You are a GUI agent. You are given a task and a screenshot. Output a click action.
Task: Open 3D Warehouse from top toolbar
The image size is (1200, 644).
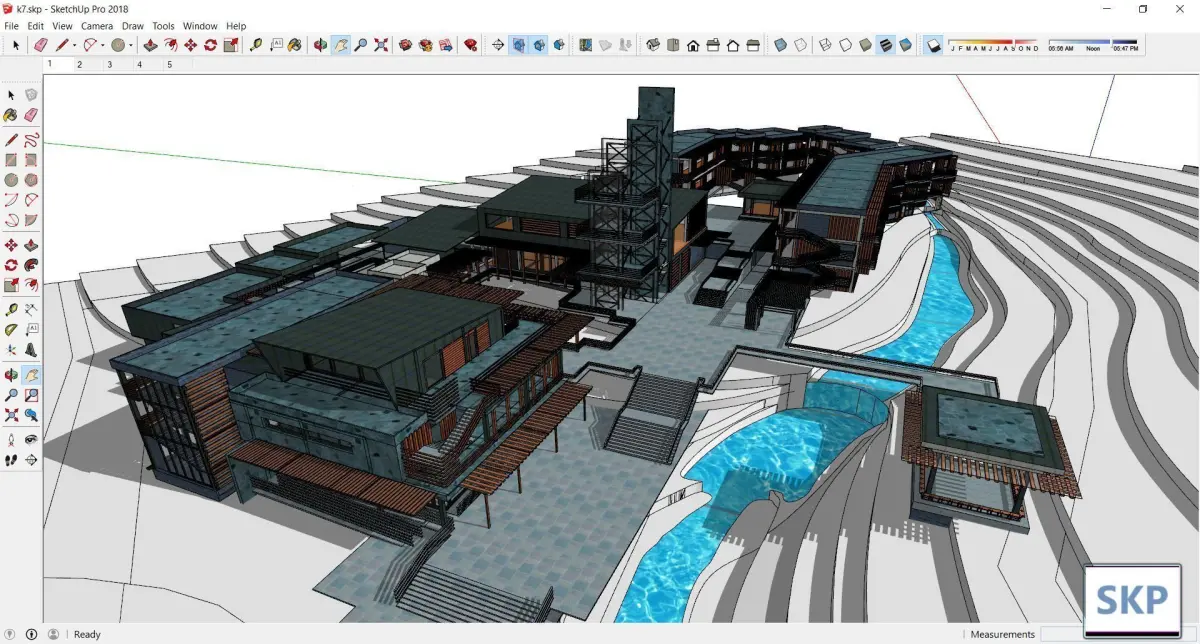point(405,45)
